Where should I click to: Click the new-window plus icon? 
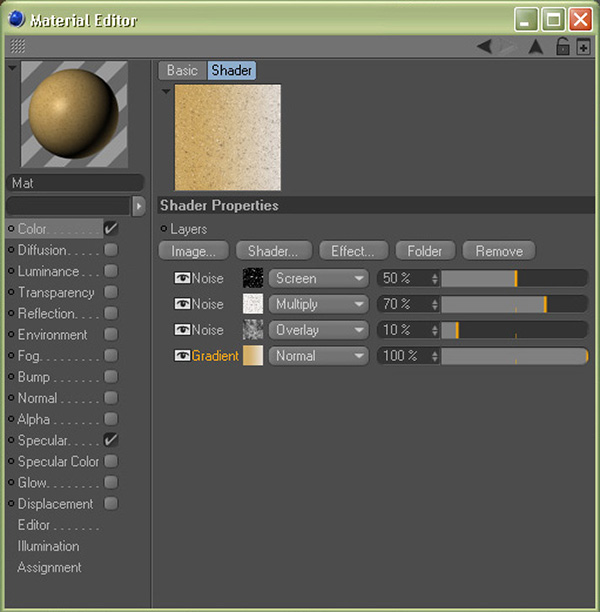tap(583, 47)
